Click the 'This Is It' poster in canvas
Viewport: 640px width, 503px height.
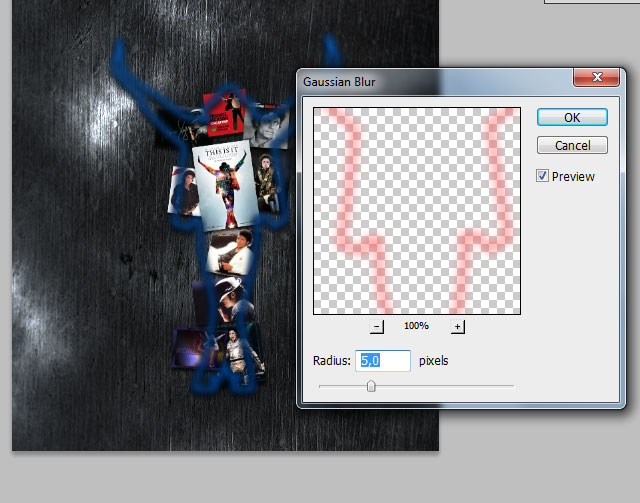point(225,186)
